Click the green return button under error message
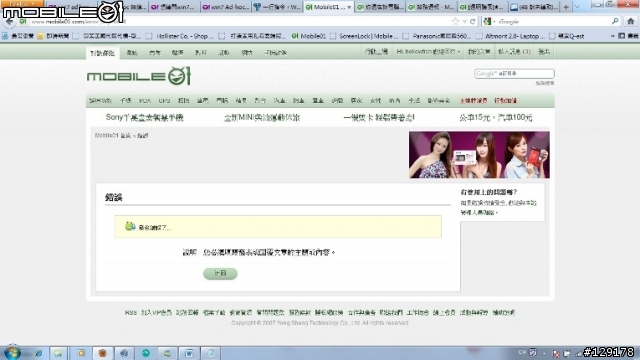640x360 pixels. [x=220, y=273]
